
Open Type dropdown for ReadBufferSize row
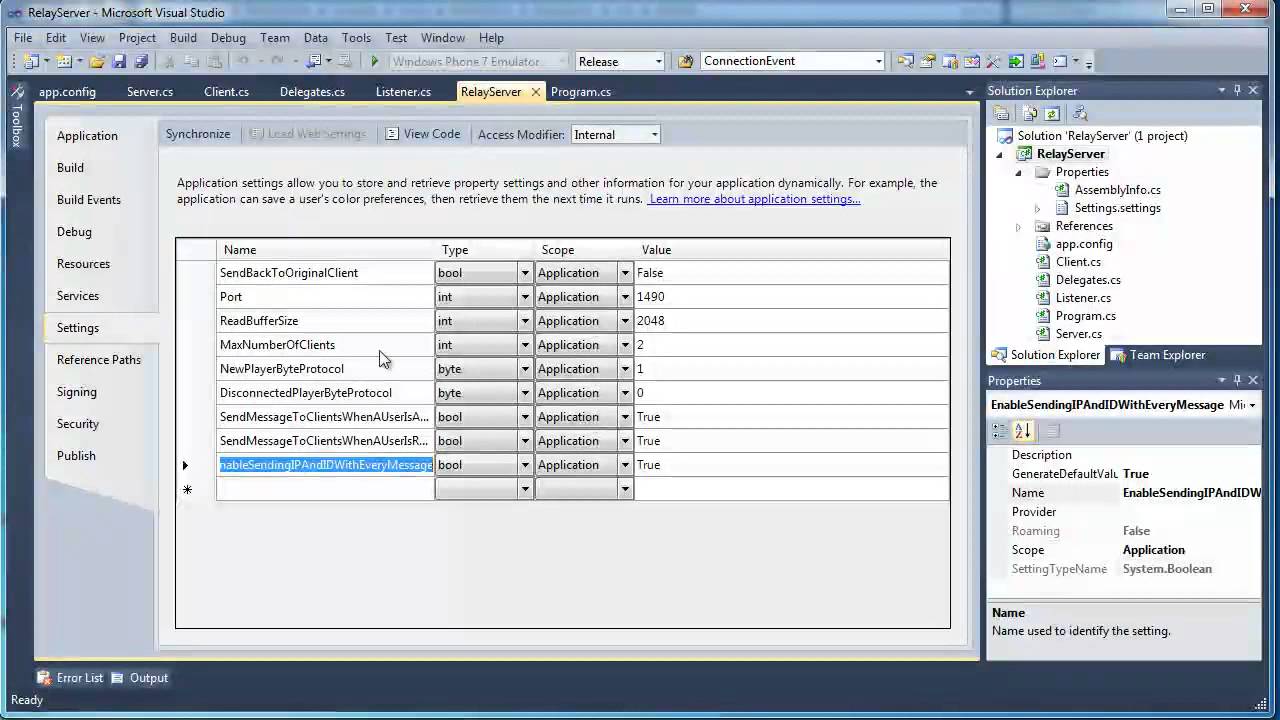[524, 321]
